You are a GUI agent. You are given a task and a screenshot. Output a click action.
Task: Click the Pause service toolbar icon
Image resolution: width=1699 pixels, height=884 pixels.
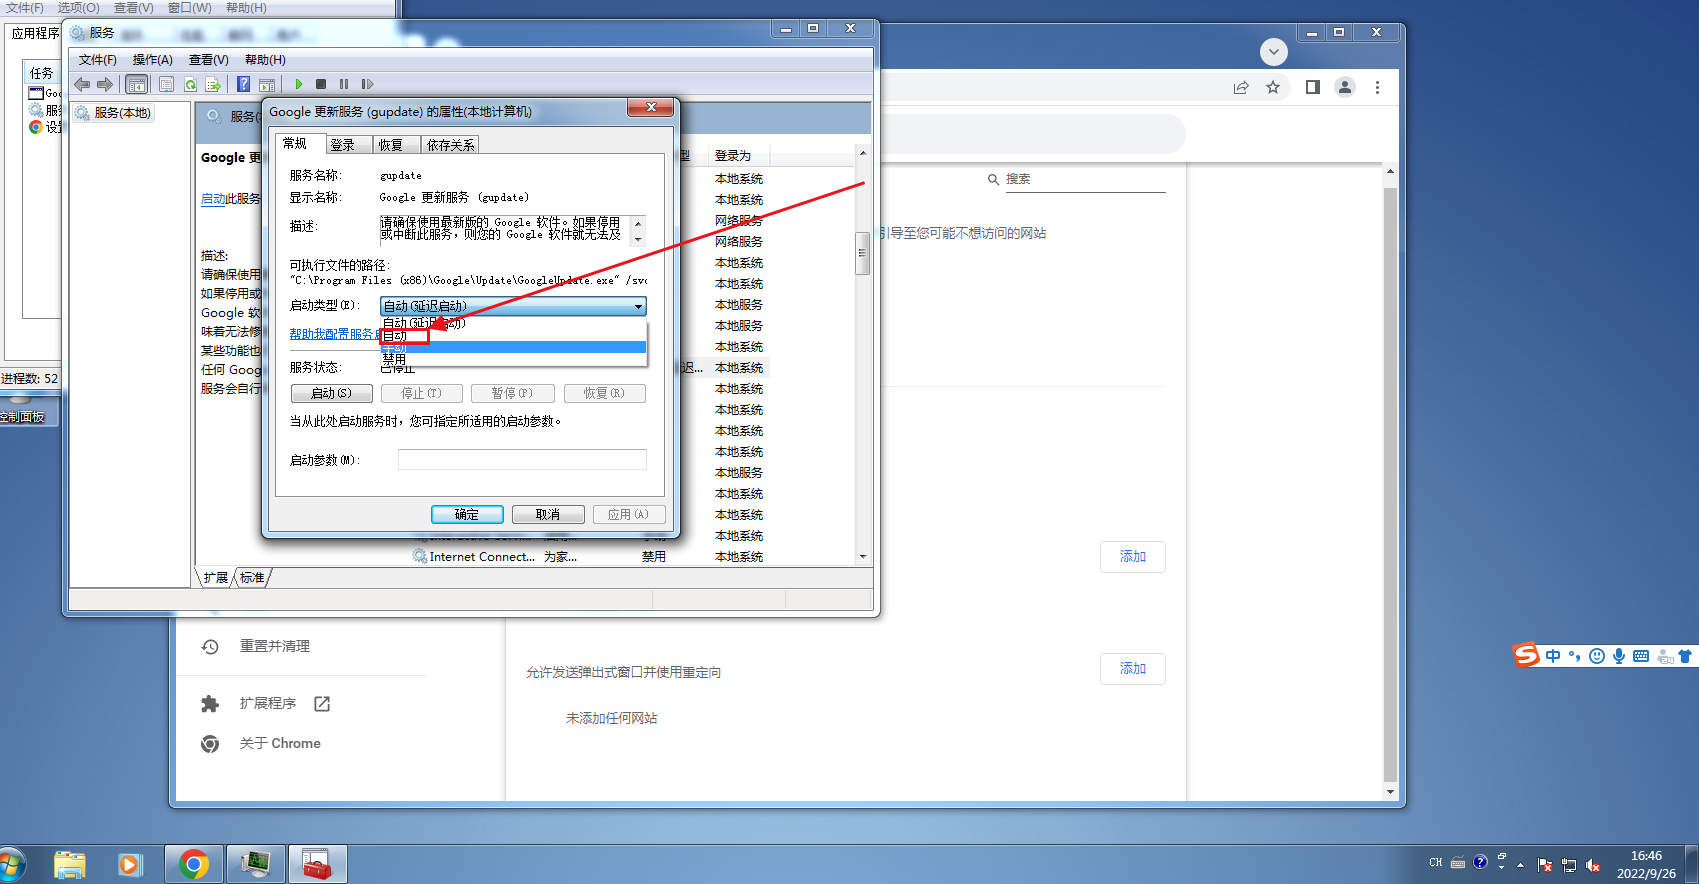(344, 85)
